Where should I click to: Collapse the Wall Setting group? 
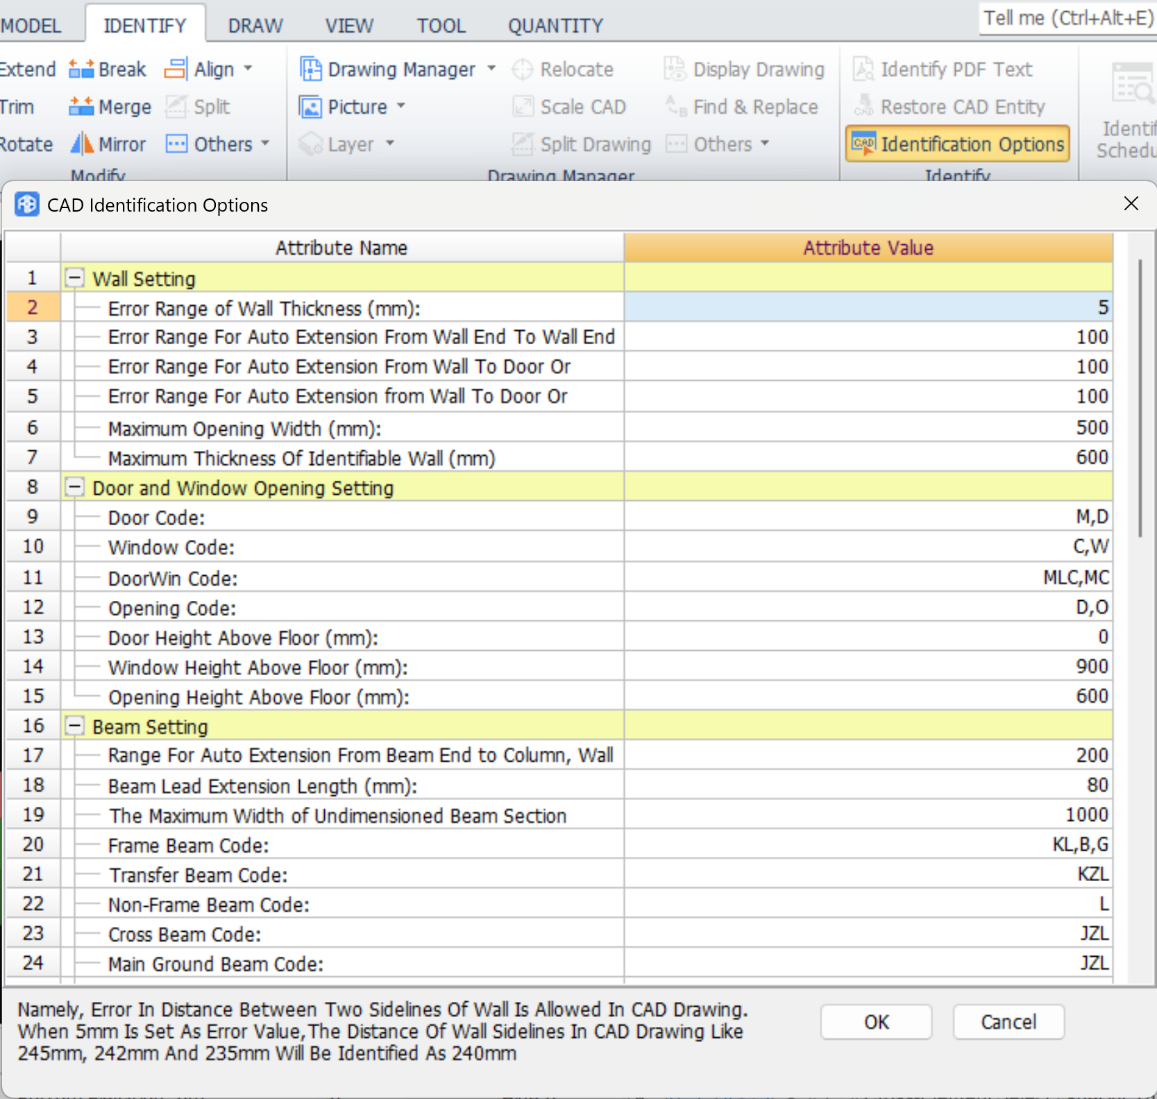[x=75, y=278]
